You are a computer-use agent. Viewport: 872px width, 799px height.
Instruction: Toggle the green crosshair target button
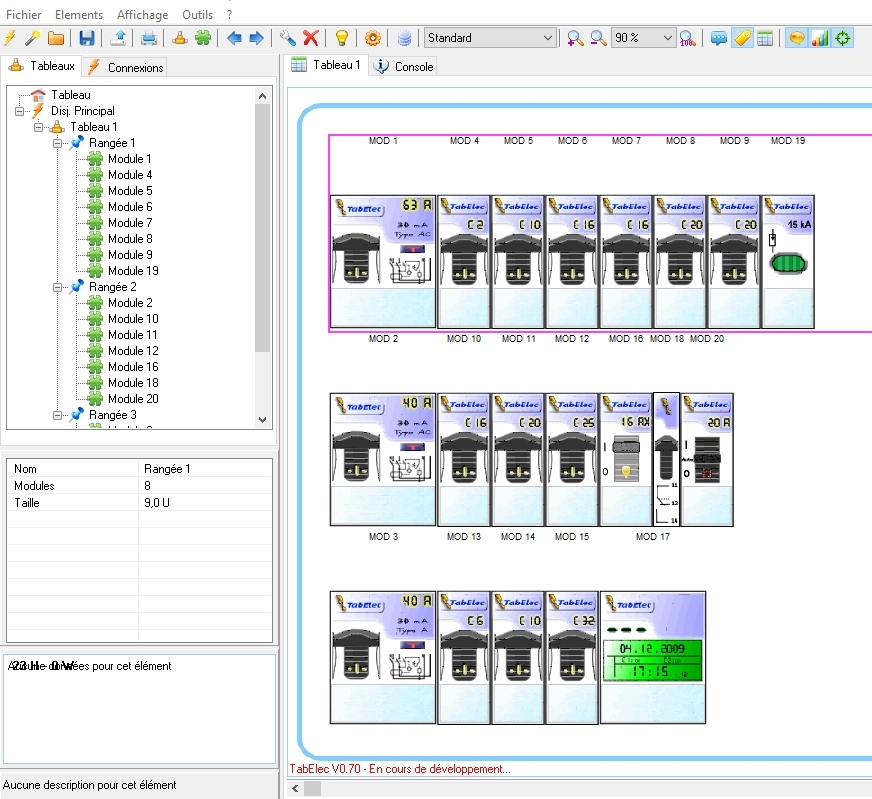[x=843, y=38]
